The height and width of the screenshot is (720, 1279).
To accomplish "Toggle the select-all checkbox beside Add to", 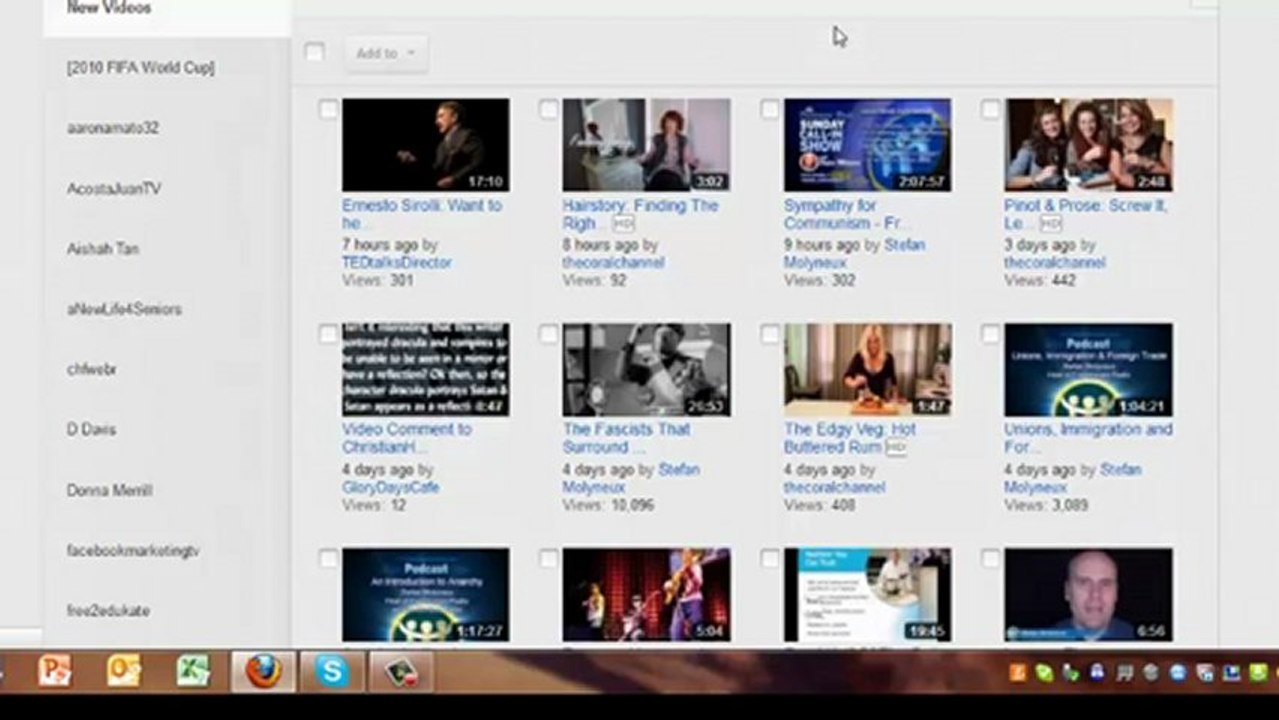I will 314,52.
